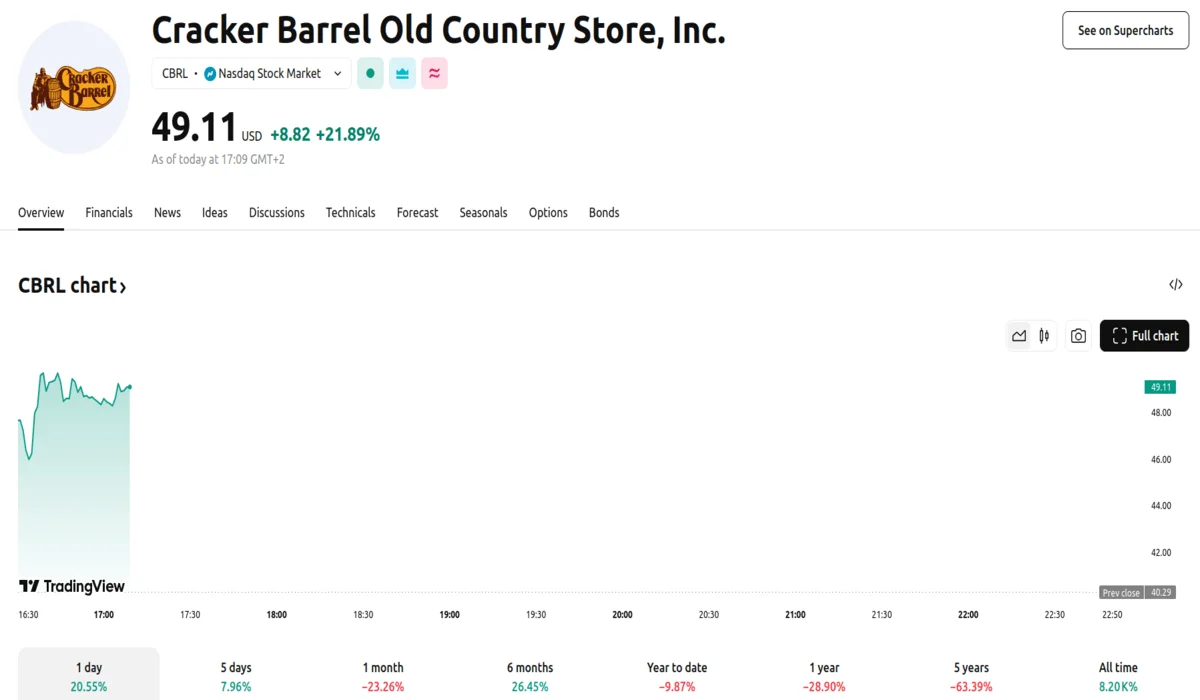Select the 1 day time range
The width and height of the screenshot is (1200, 700).
coord(88,676)
